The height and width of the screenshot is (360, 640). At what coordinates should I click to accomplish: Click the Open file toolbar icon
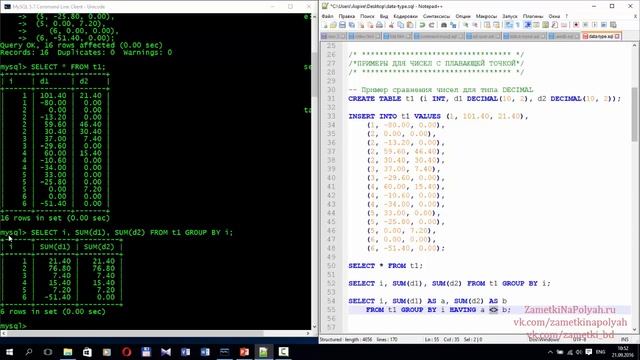point(333,25)
